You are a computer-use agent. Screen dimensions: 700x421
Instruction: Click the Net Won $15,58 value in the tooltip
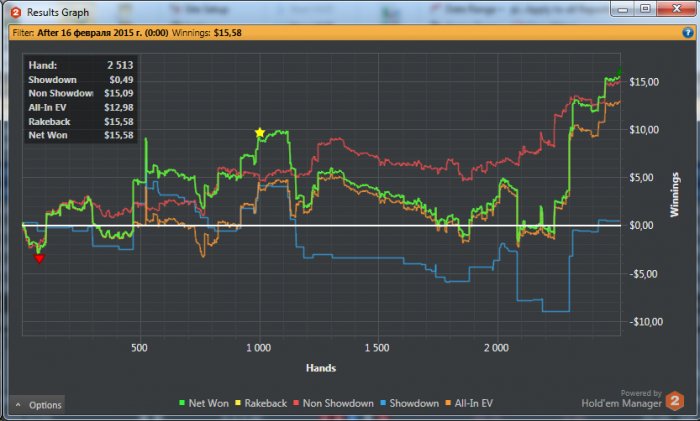click(x=119, y=135)
